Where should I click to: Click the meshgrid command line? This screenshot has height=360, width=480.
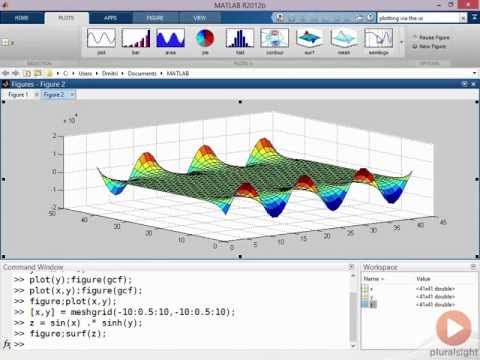133,312
